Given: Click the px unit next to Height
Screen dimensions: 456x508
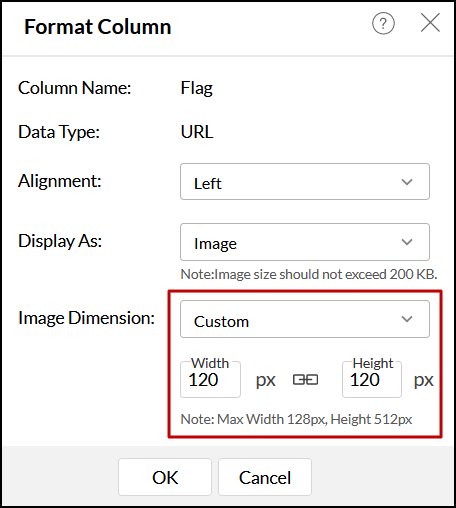Looking at the screenshot, I should (x=423, y=380).
